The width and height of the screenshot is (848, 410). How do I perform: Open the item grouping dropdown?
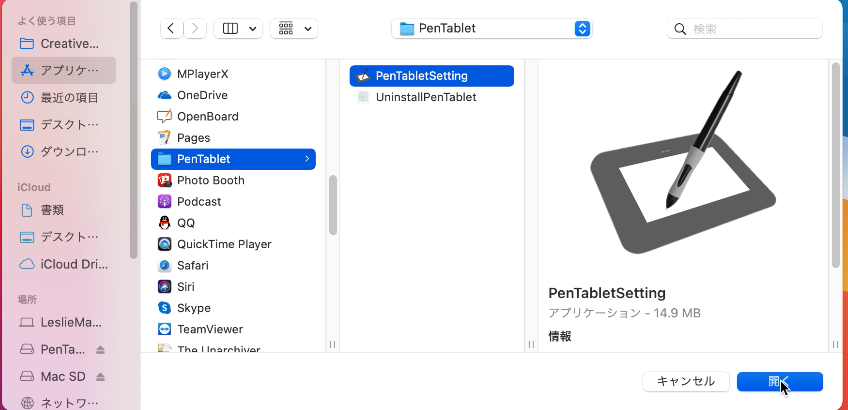coord(294,29)
